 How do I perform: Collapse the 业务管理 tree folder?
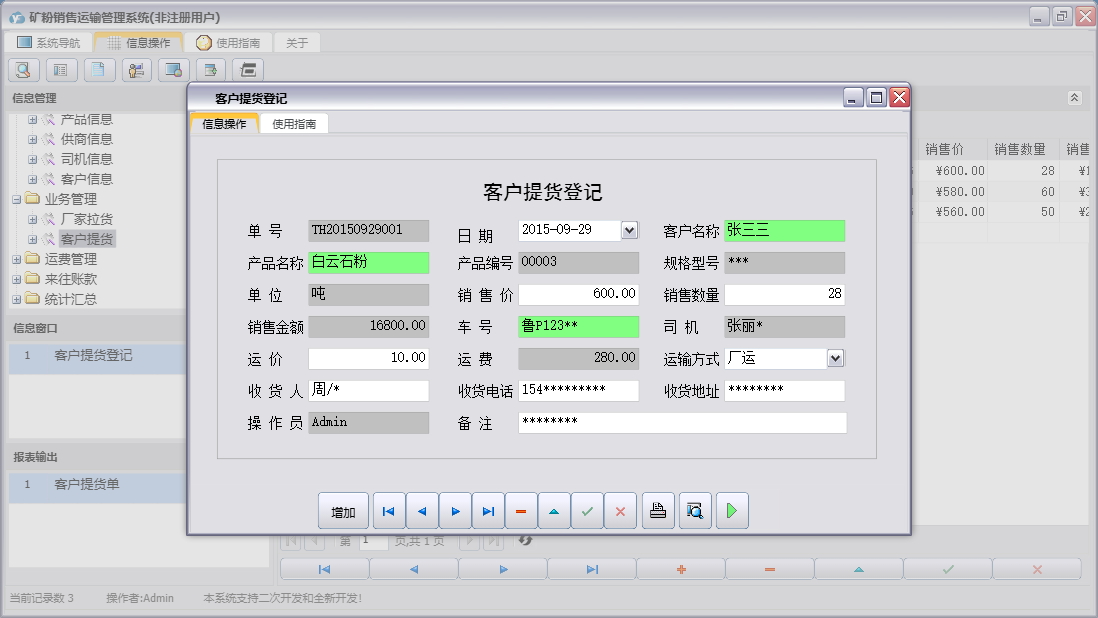click(x=17, y=199)
